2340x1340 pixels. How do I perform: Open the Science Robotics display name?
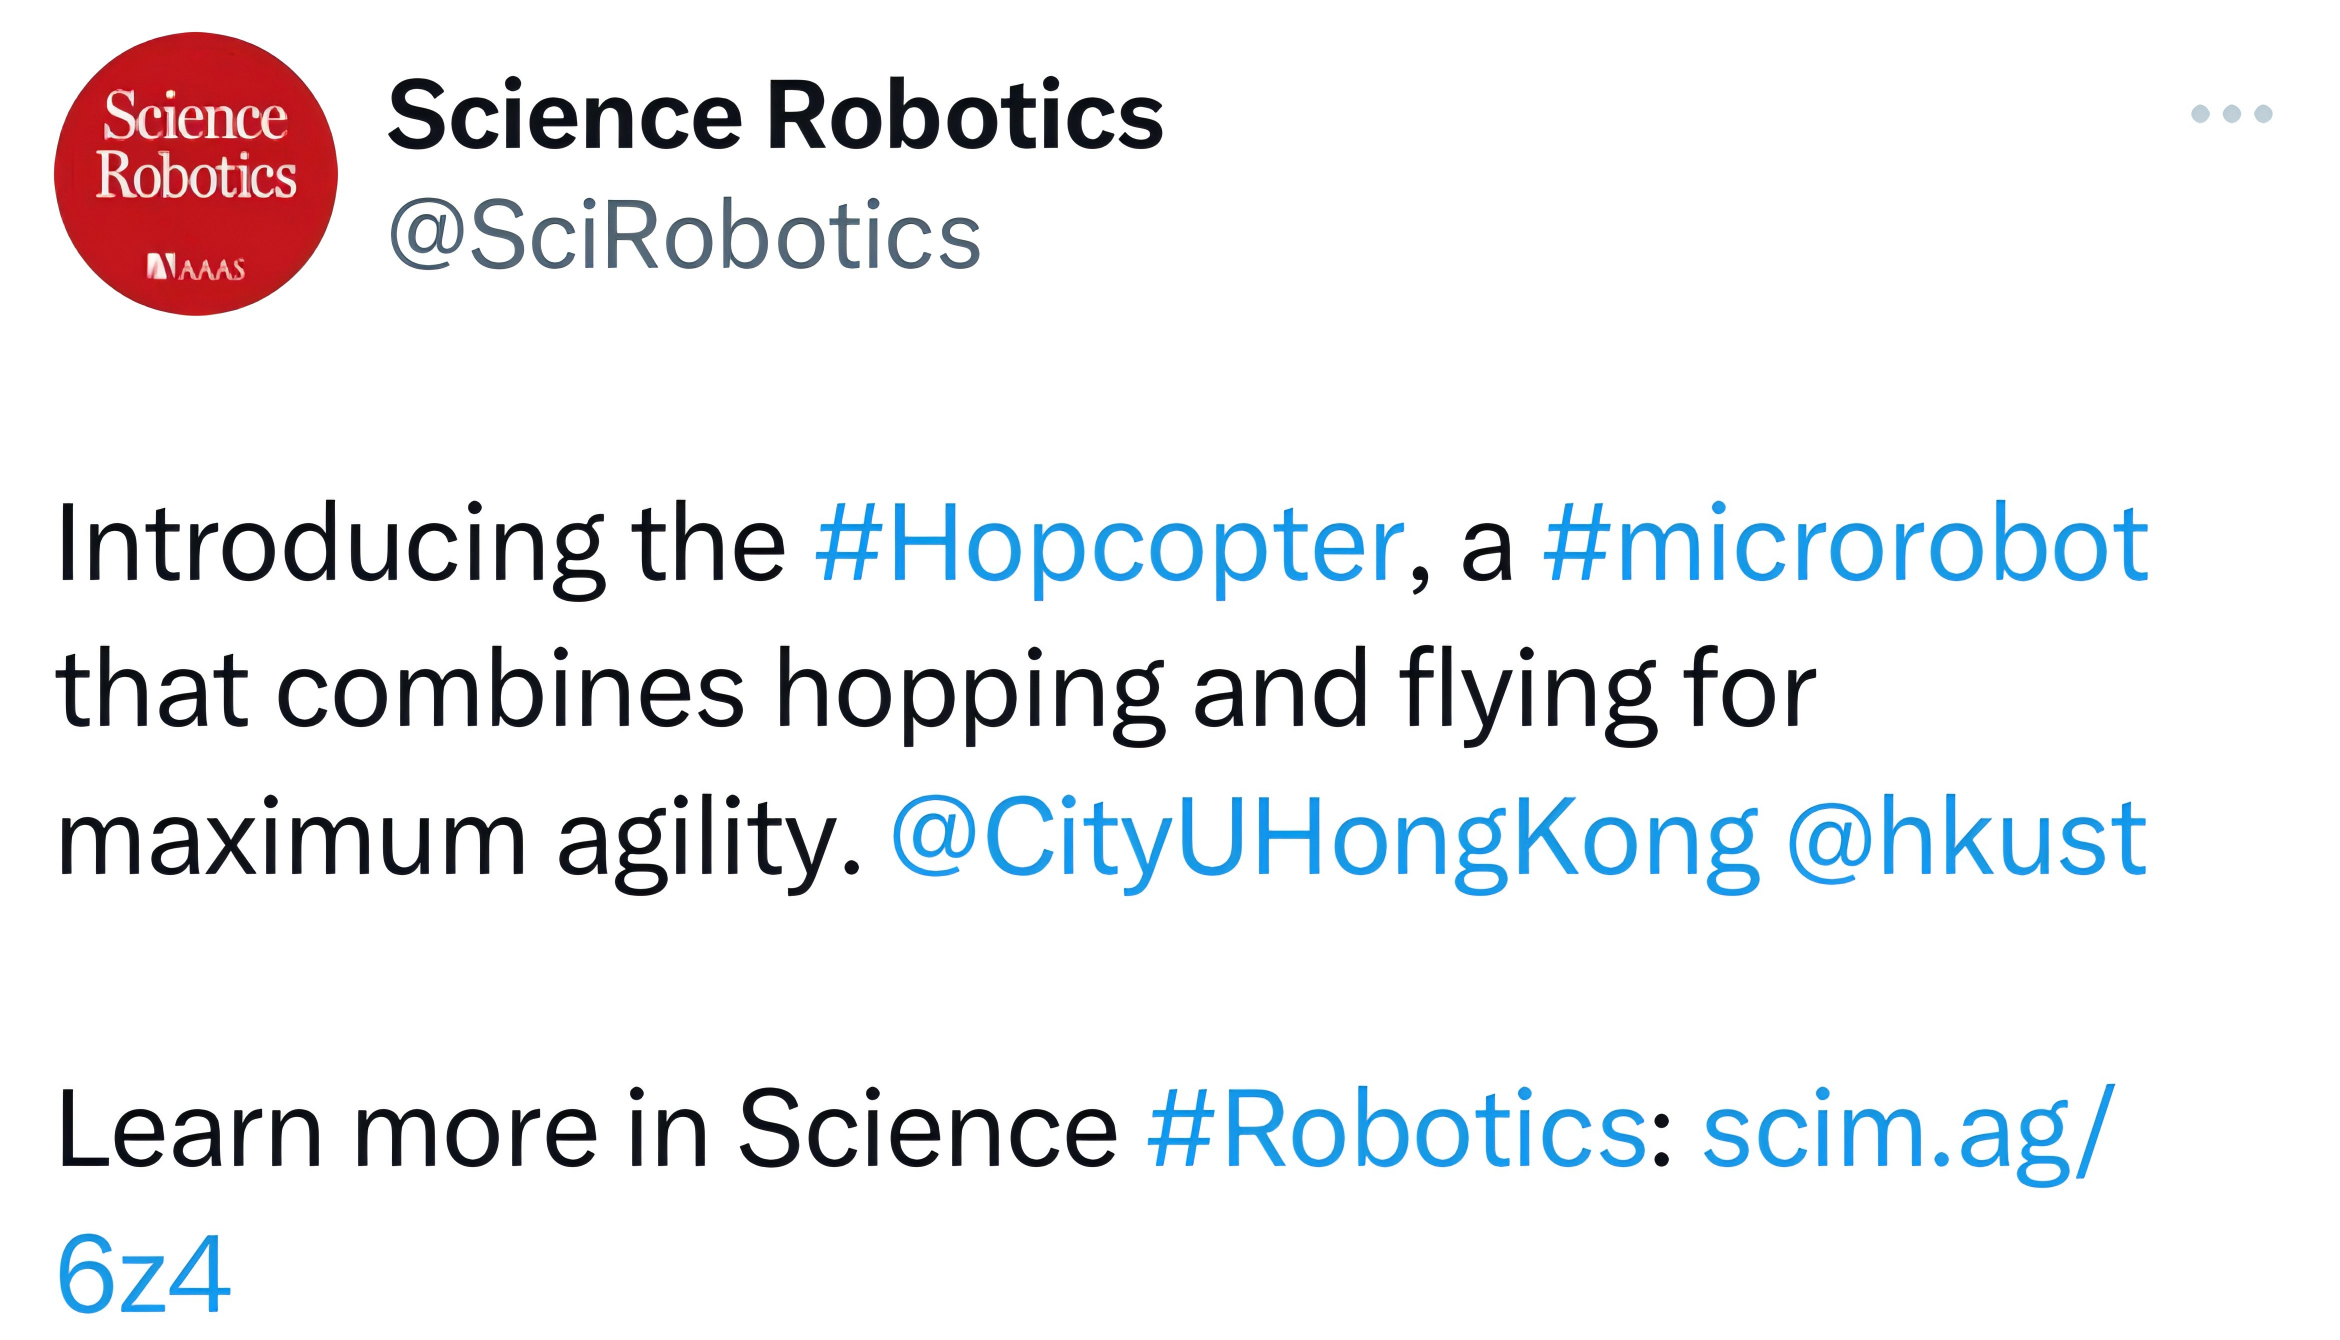(x=775, y=116)
